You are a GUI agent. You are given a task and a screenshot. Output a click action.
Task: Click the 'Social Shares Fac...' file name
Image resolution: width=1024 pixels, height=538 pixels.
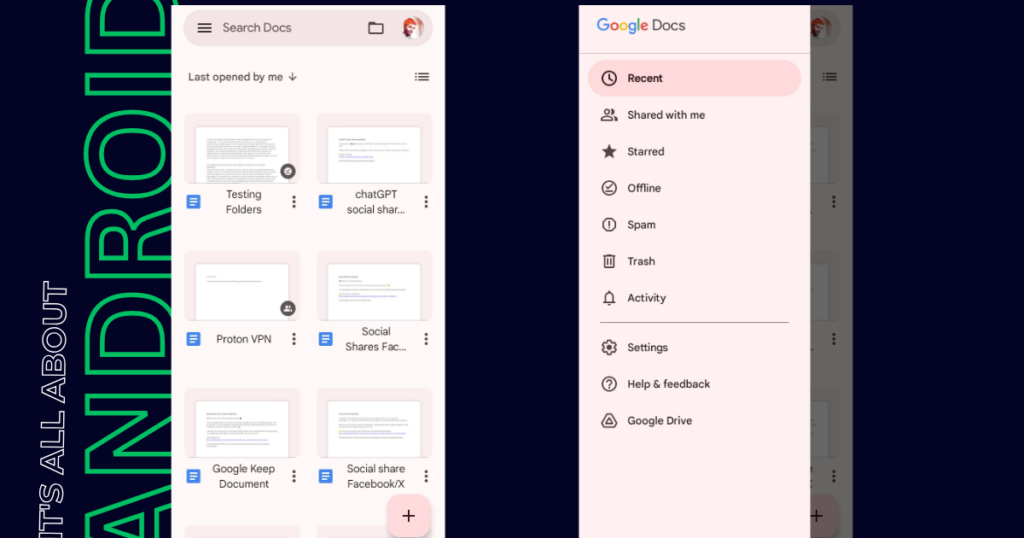376,339
